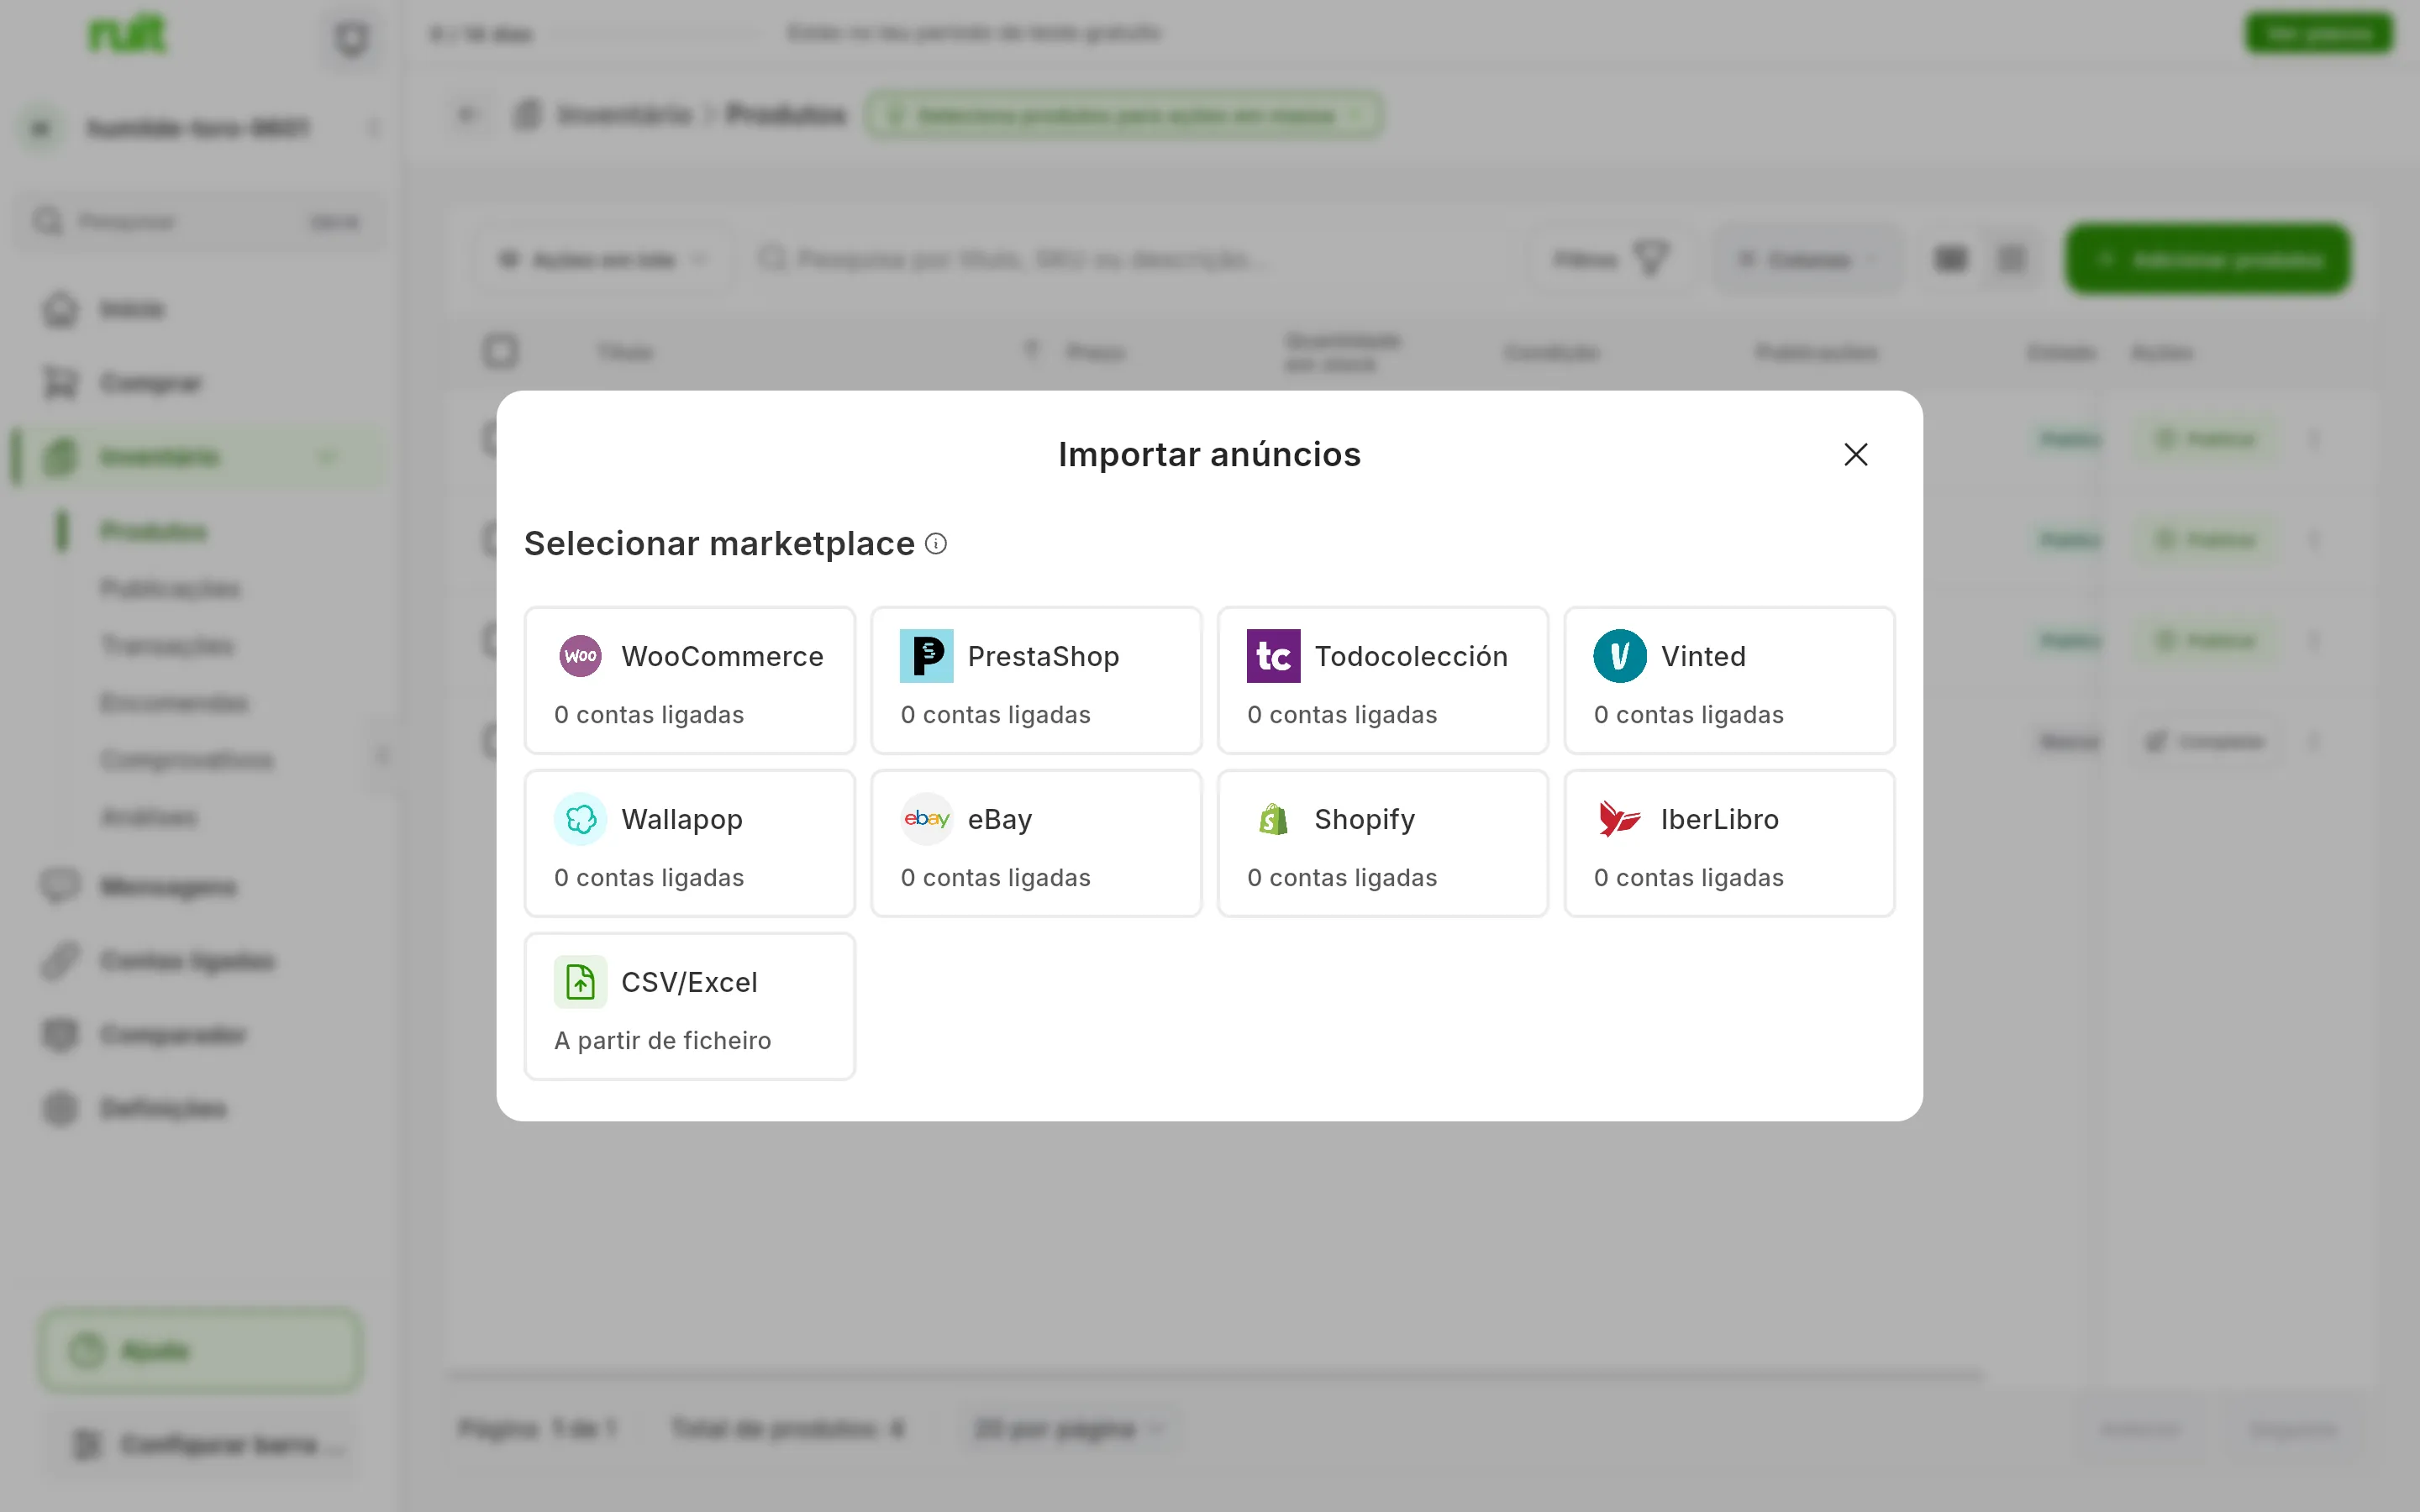Select the PrestaShop marketplace name

click(x=1043, y=656)
